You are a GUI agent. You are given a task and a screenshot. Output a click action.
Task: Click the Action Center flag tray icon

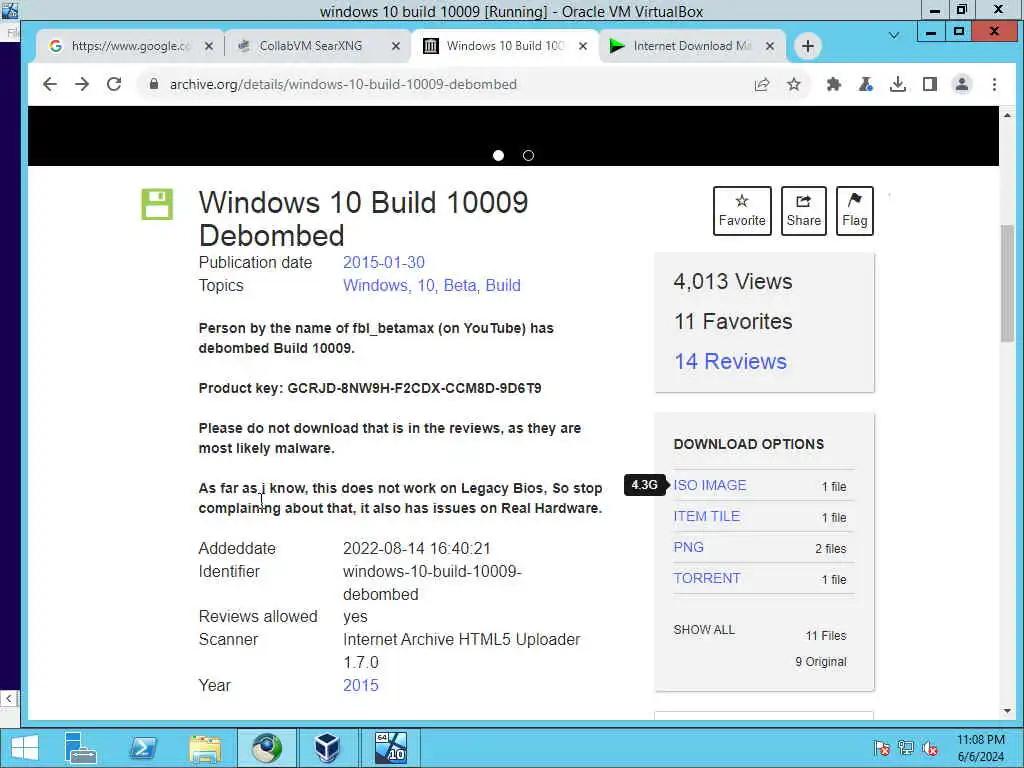(882, 748)
